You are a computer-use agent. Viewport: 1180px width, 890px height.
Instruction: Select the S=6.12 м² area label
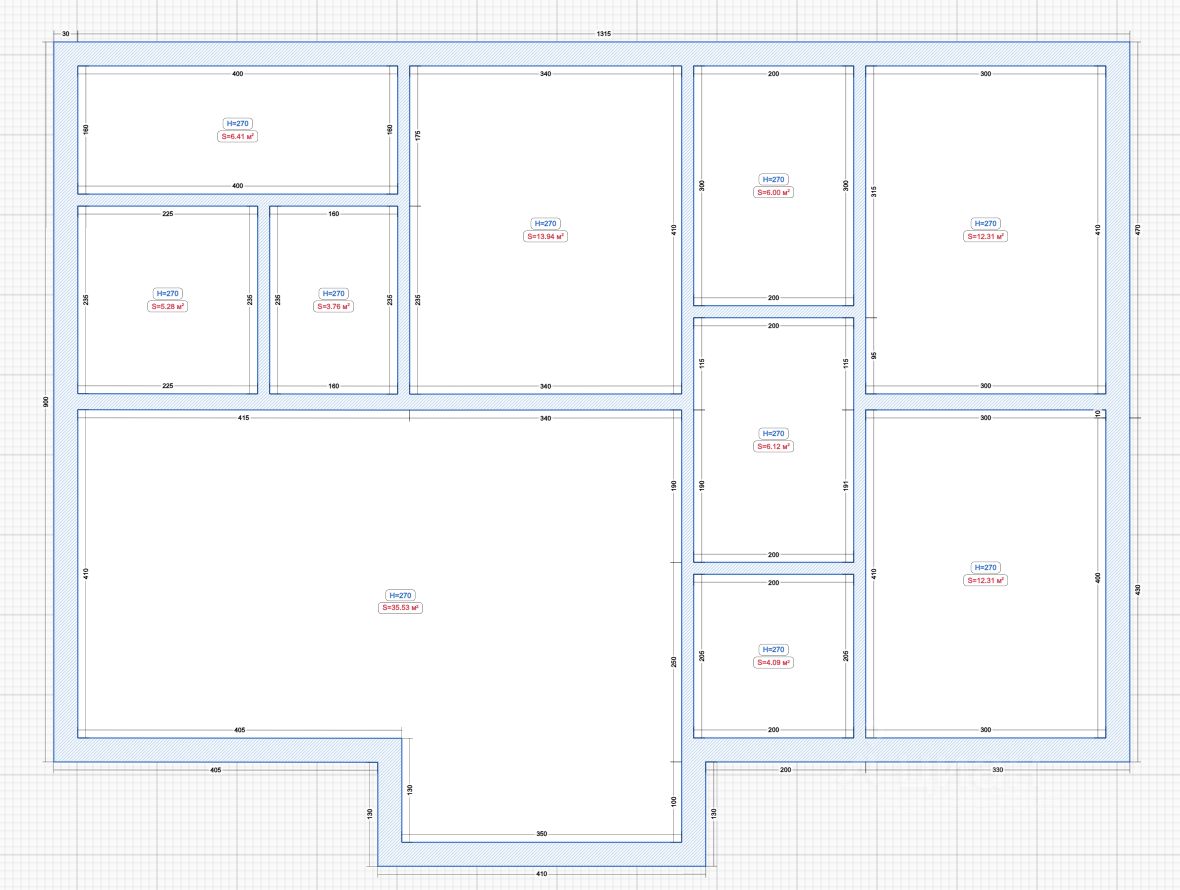tap(774, 447)
